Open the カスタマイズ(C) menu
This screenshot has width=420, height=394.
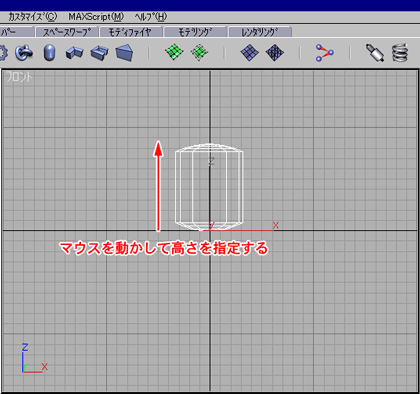32,16
